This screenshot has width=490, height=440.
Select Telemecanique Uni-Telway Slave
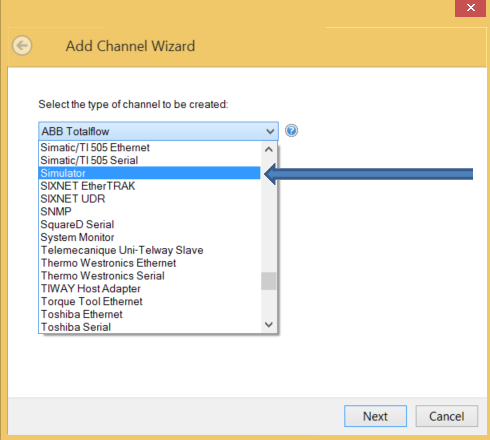pos(150,250)
